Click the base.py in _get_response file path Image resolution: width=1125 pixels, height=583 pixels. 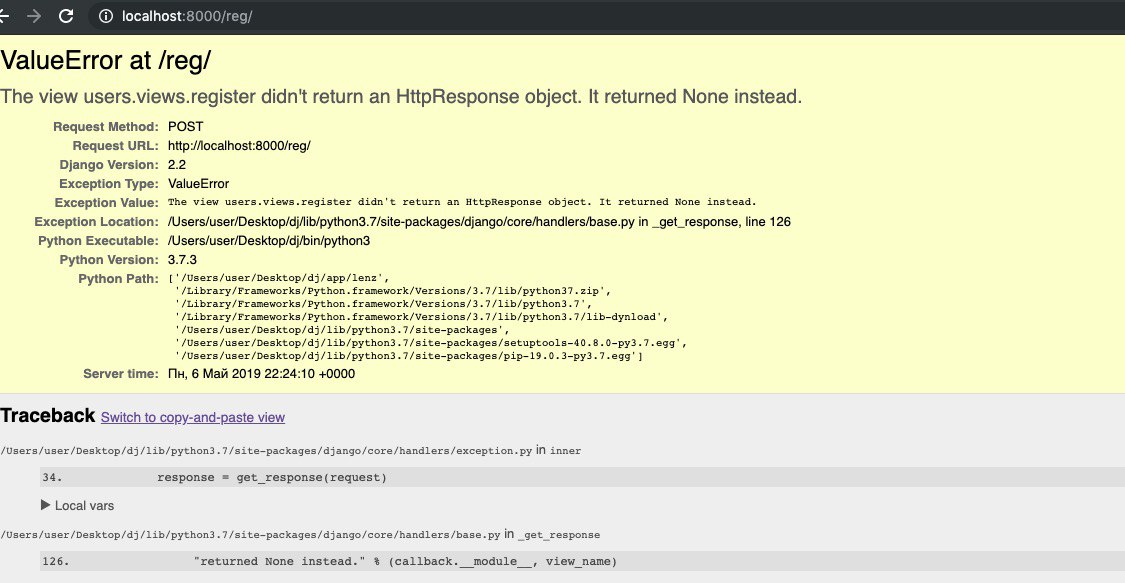click(300, 534)
